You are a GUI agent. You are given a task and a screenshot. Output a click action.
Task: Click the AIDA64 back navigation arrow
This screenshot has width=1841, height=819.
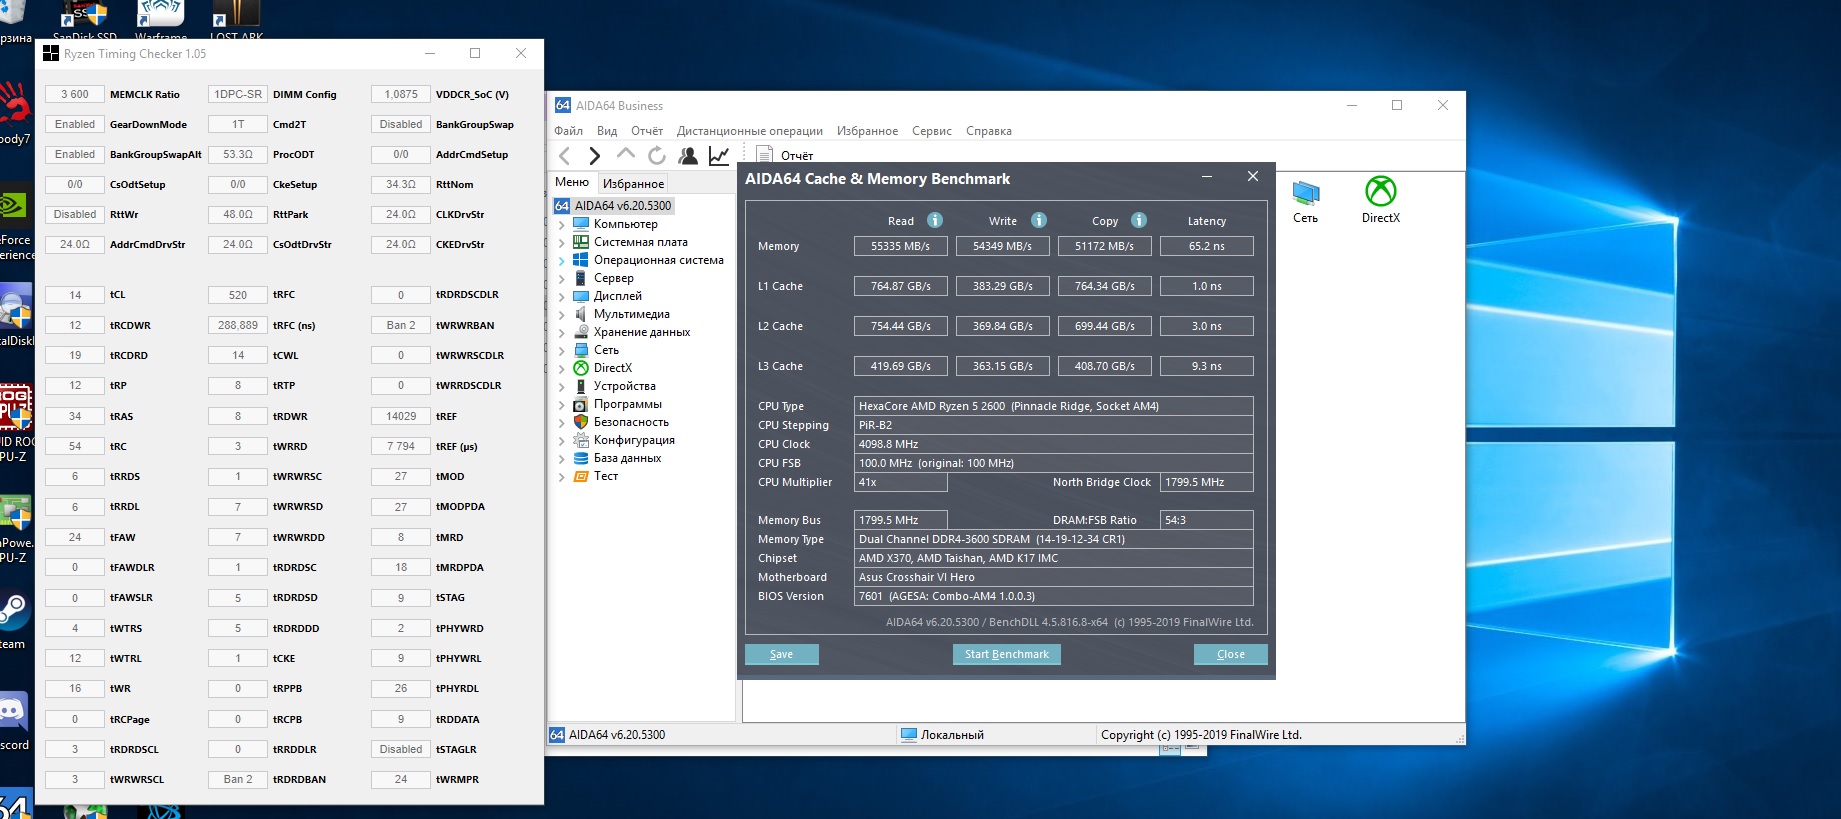coord(565,155)
